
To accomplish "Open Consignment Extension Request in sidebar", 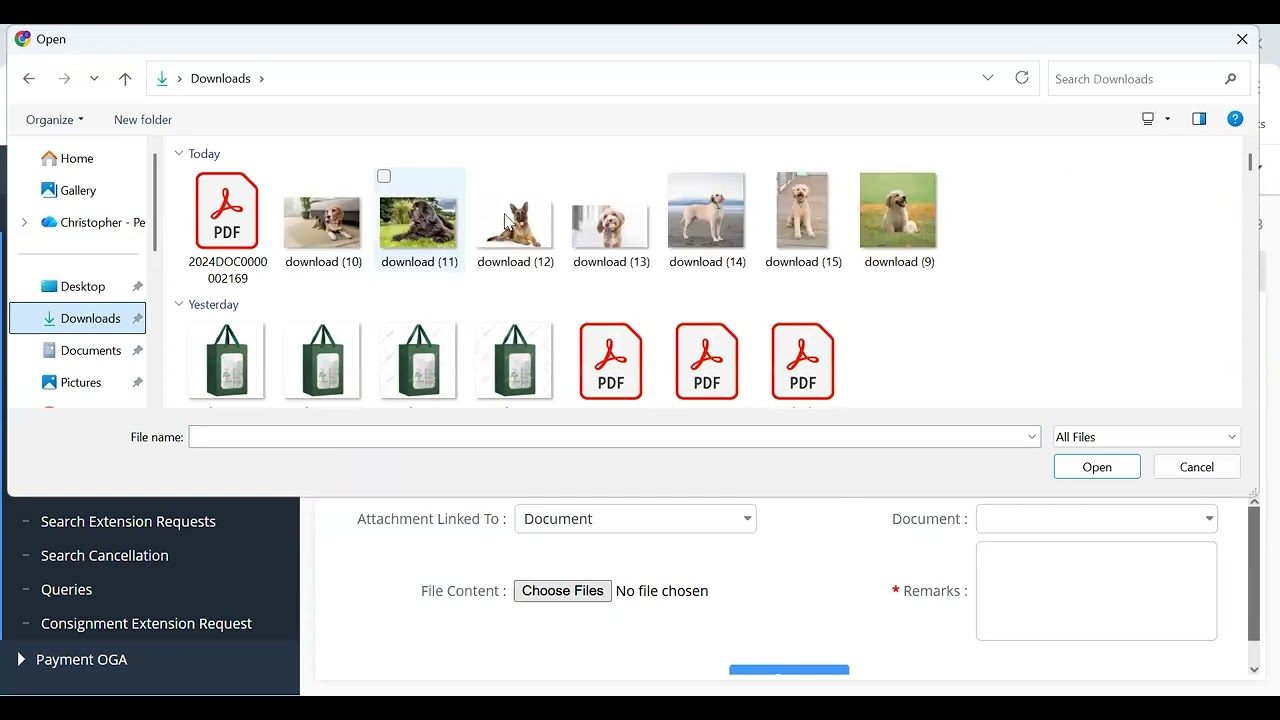I will (x=146, y=624).
